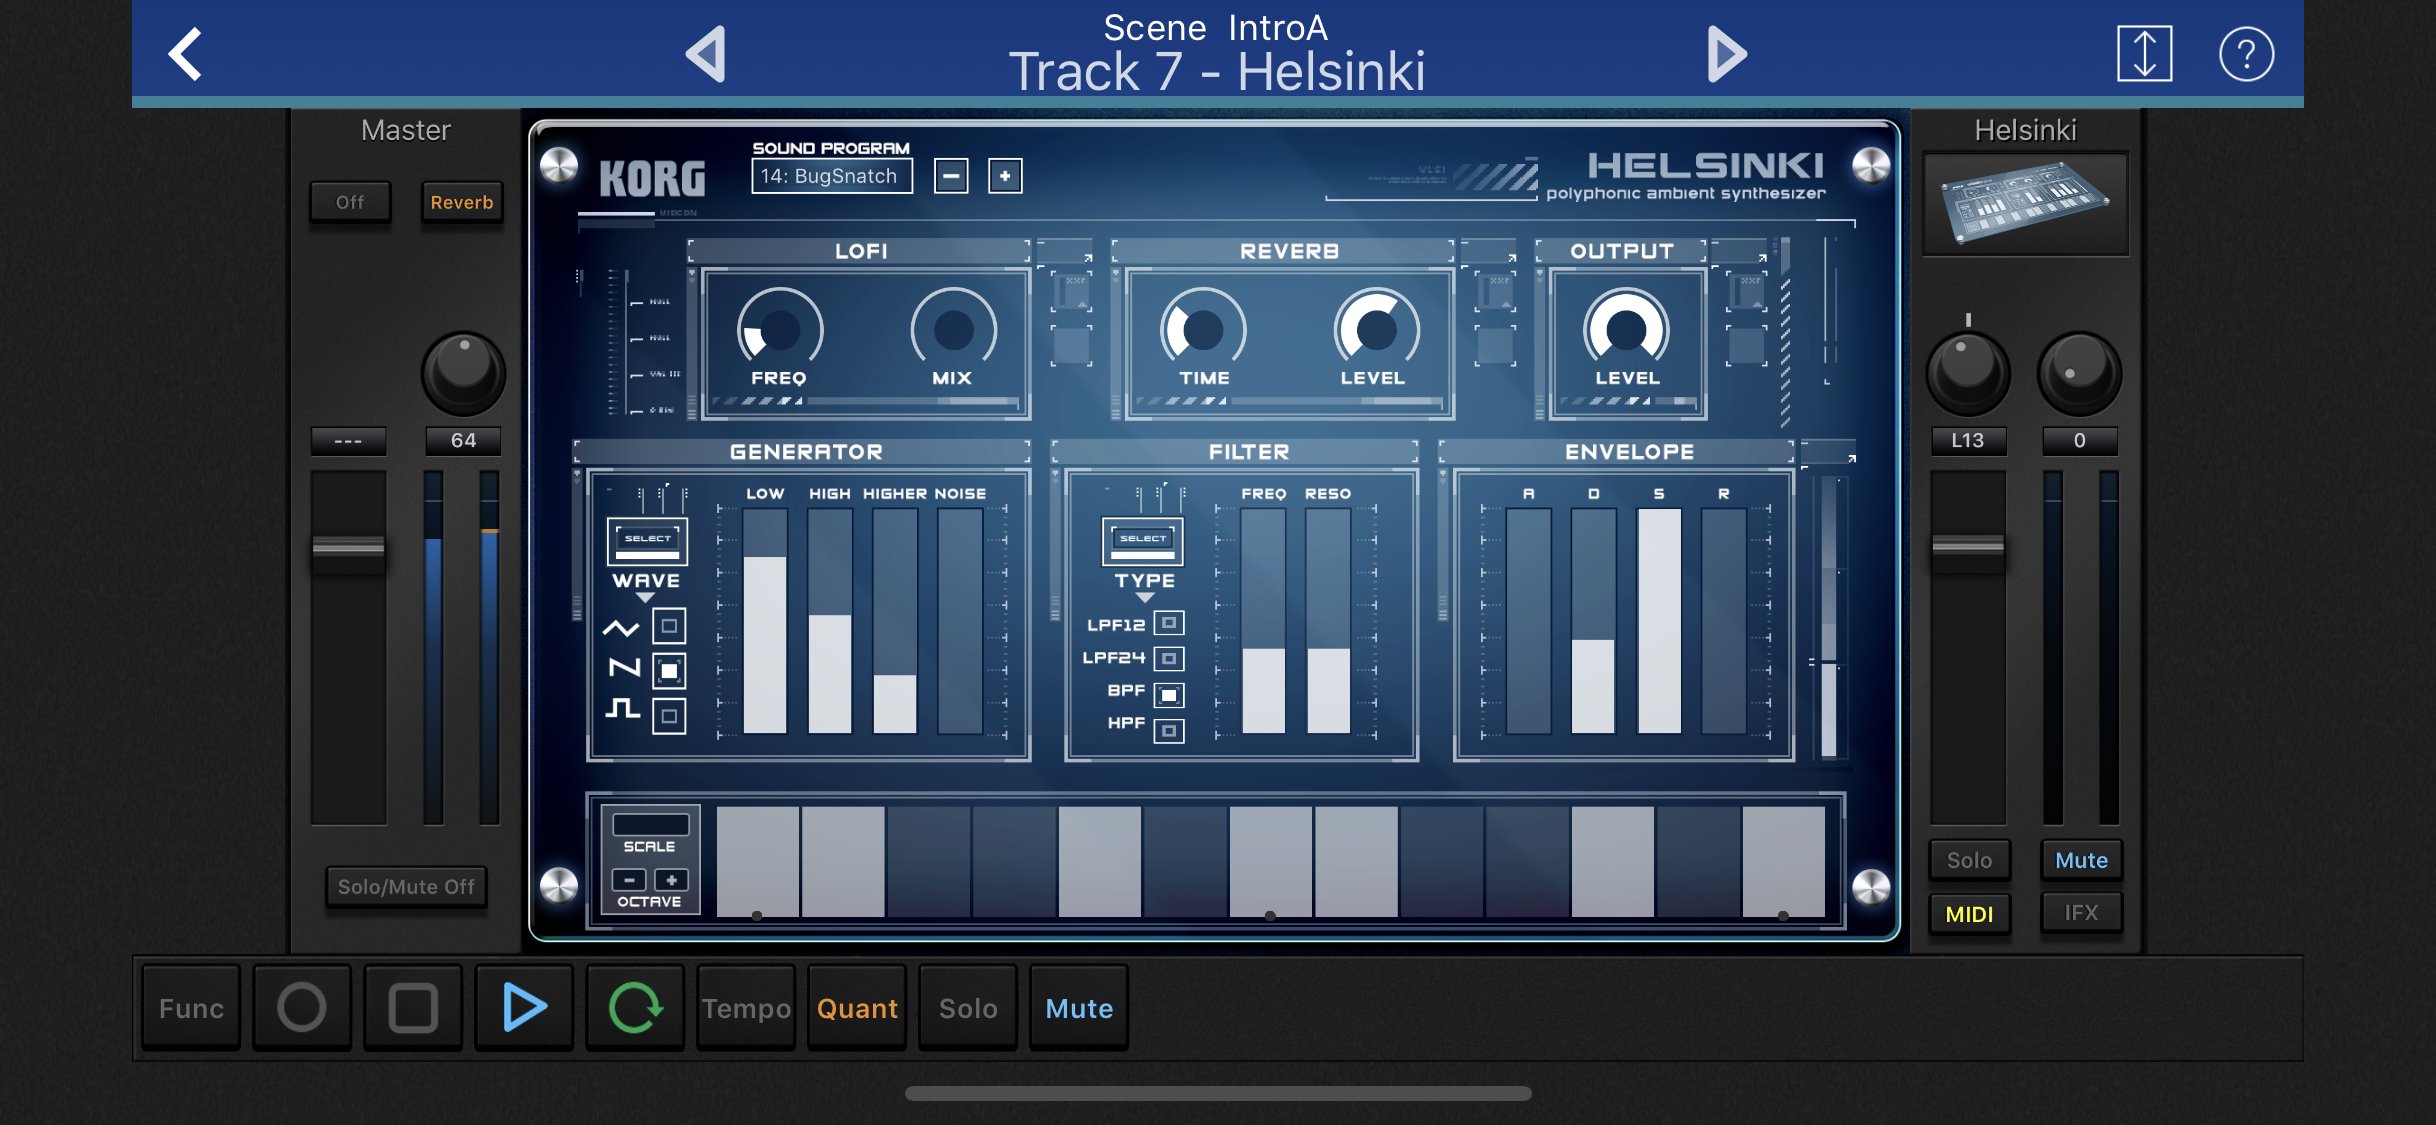Image resolution: width=2436 pixels, height=1125 pixels.
Task: Open the yellow MIDI settings button
Action: pos(1969,914)
